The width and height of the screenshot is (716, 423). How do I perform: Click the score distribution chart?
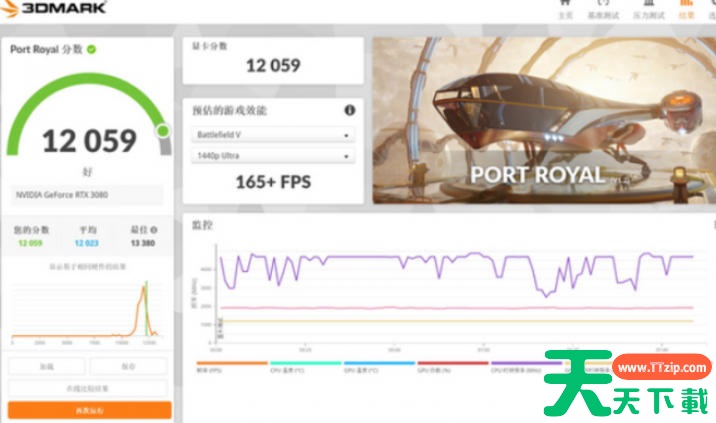pos(87,313)
